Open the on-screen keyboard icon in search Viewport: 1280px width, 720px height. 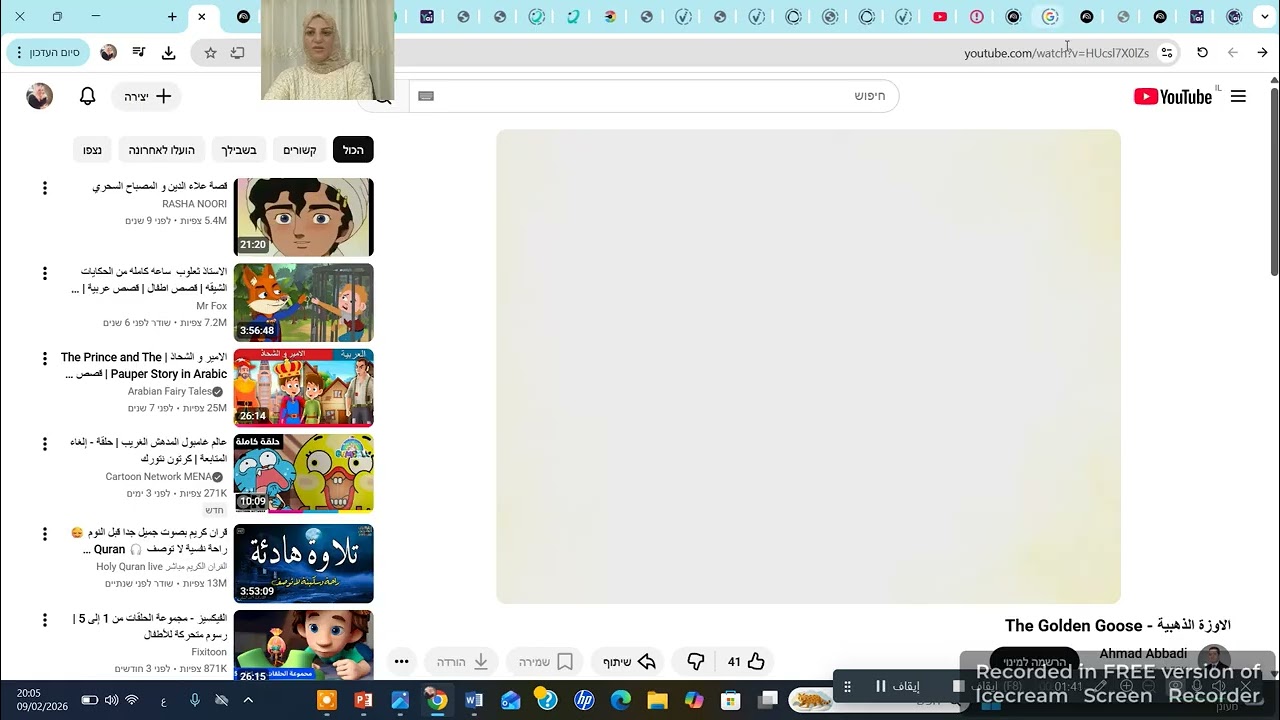426,96
